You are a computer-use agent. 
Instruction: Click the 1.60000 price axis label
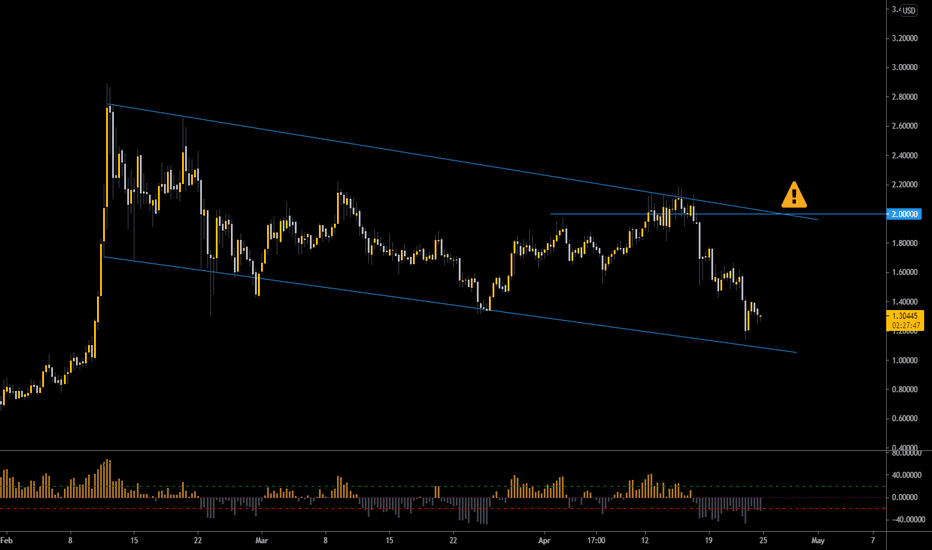coord(904,272)
